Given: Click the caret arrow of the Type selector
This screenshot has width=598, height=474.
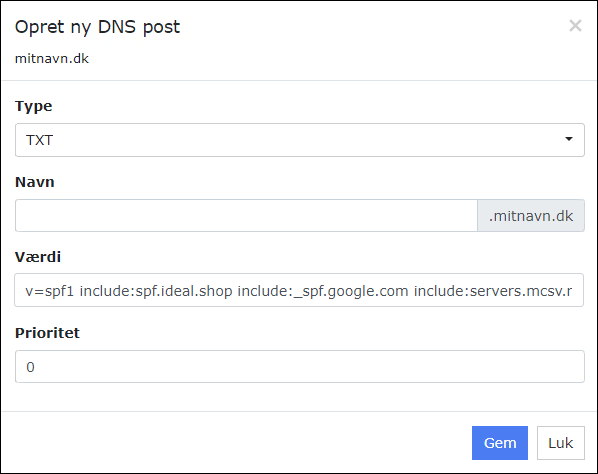Looking at the screenshot, I should point(569,139).
